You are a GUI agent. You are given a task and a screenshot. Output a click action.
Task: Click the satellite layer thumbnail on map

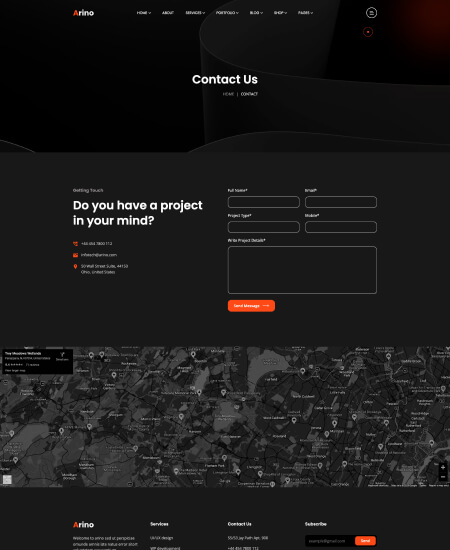[x=7, y=479]
